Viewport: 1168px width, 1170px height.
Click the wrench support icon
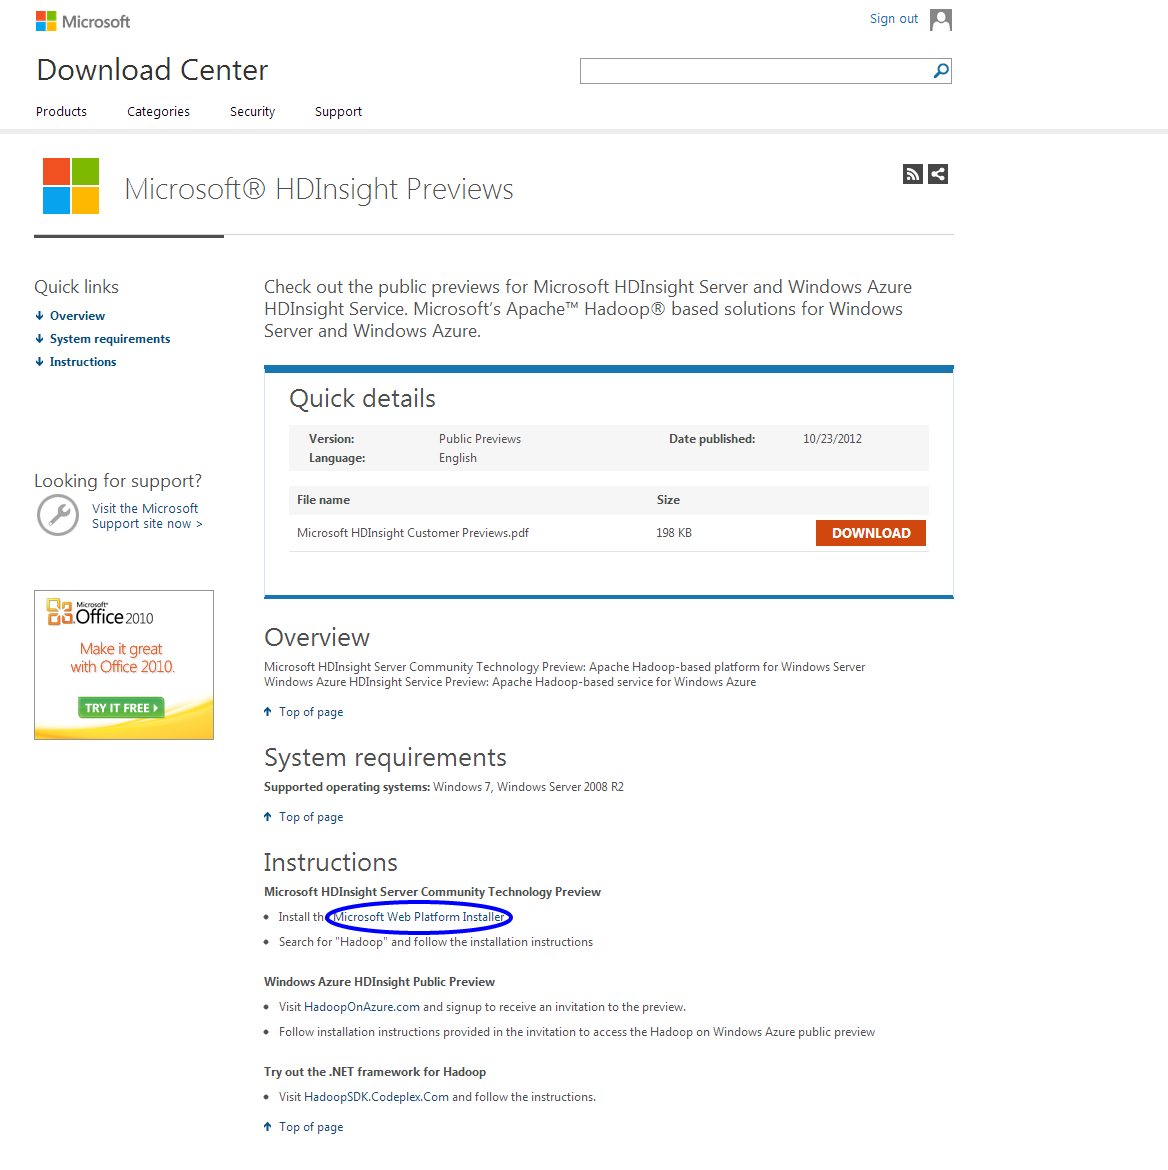tap(57, 515)
